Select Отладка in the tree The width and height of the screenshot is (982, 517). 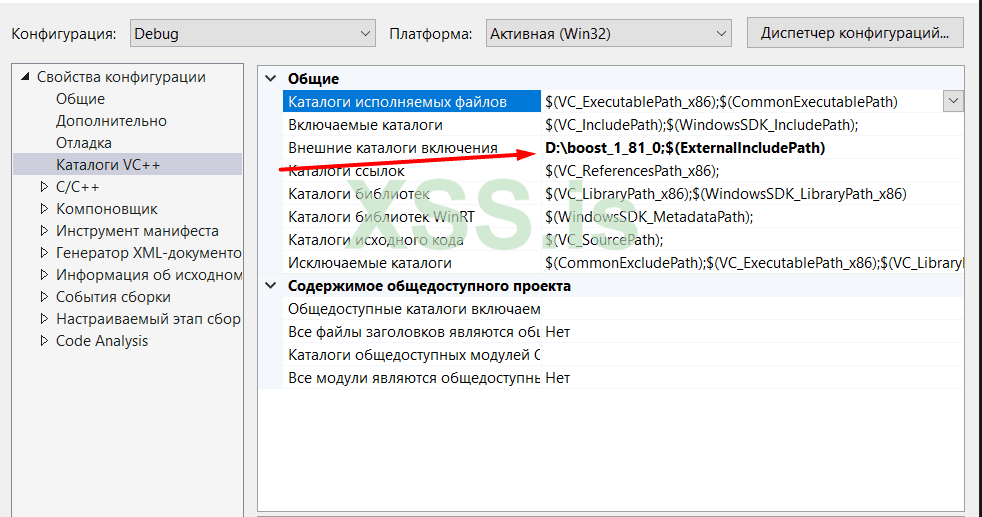[84, 143]
